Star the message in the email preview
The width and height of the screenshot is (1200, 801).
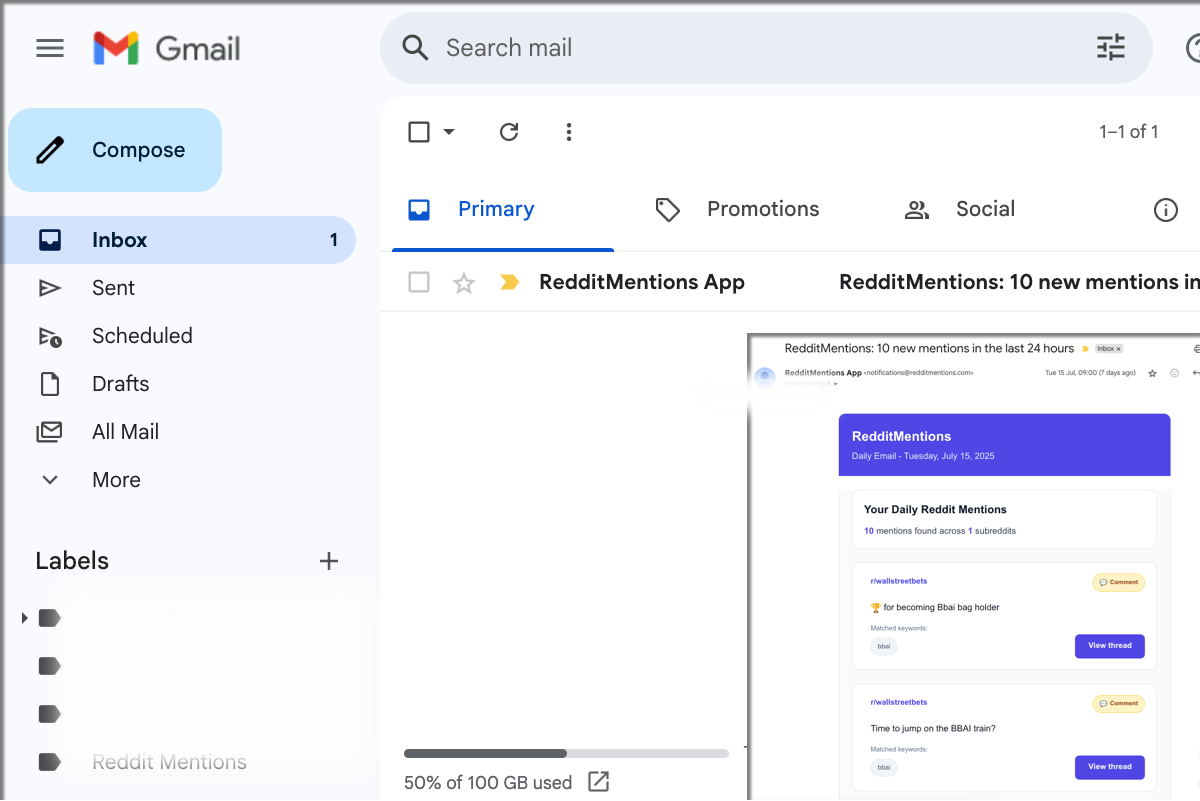click(1152, 373)
